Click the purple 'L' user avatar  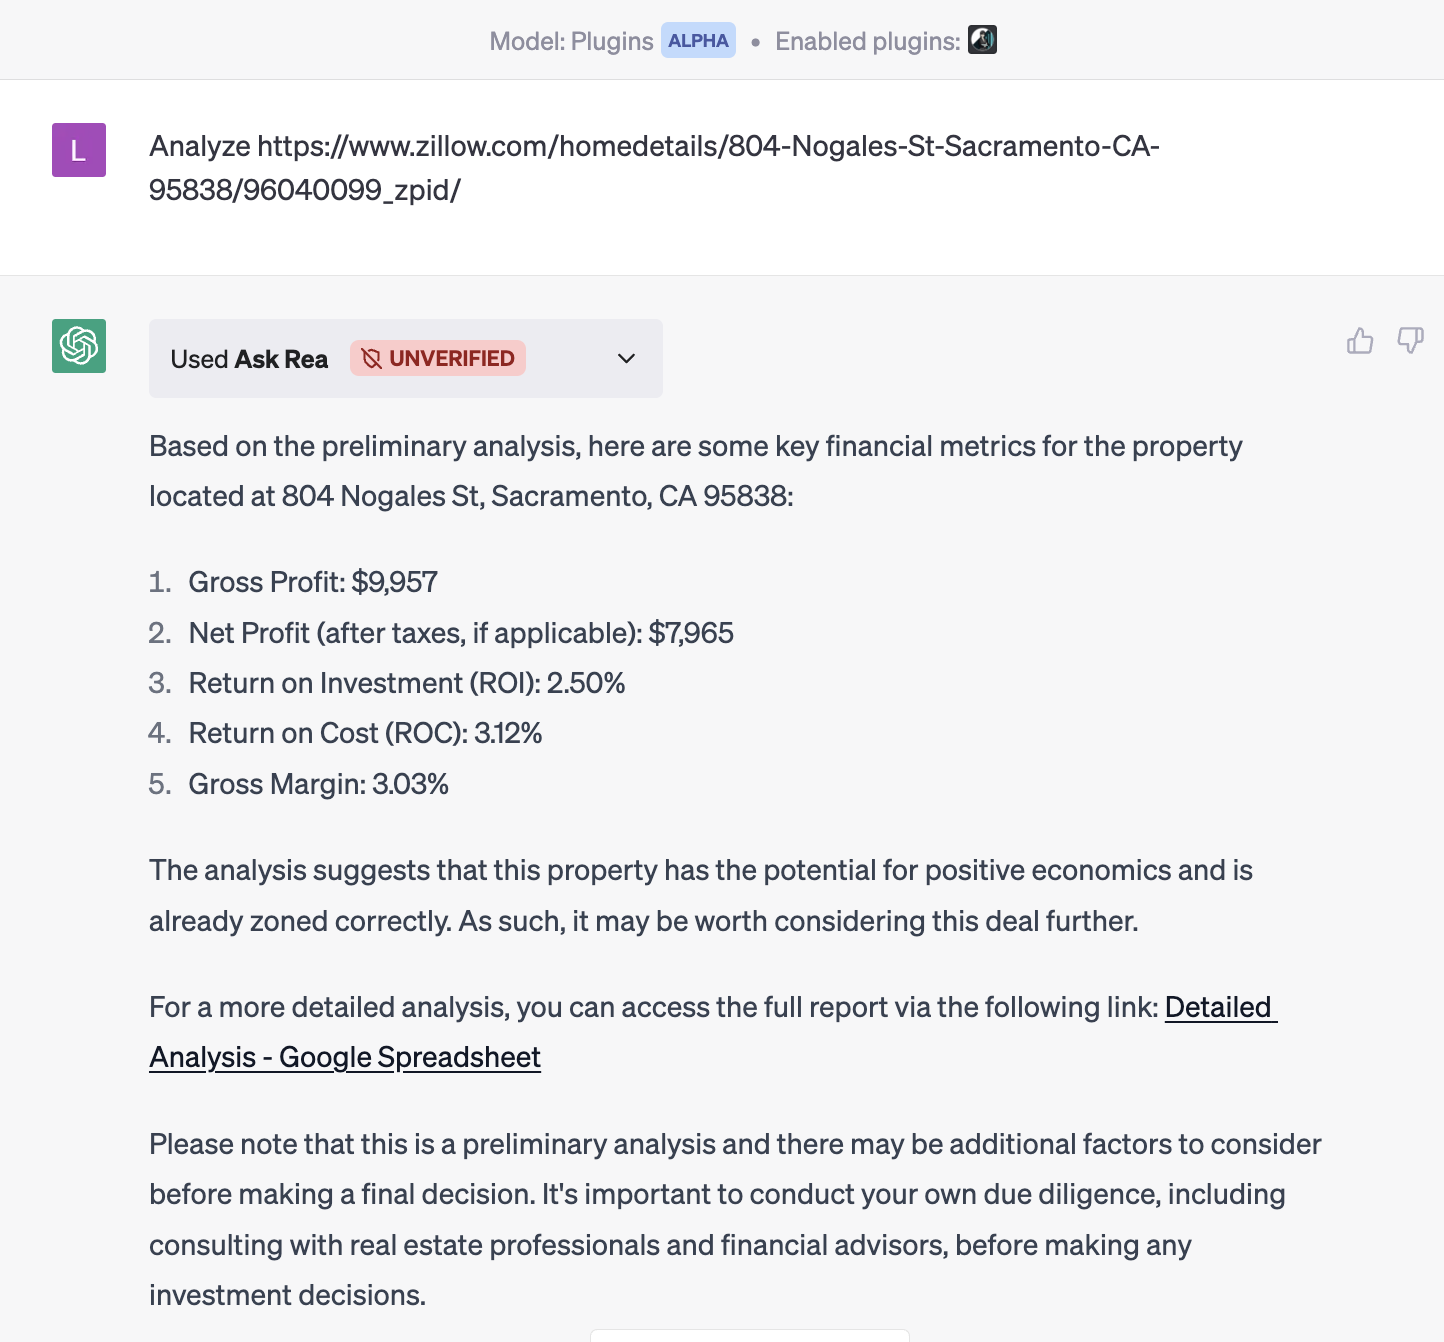[79, 150]
